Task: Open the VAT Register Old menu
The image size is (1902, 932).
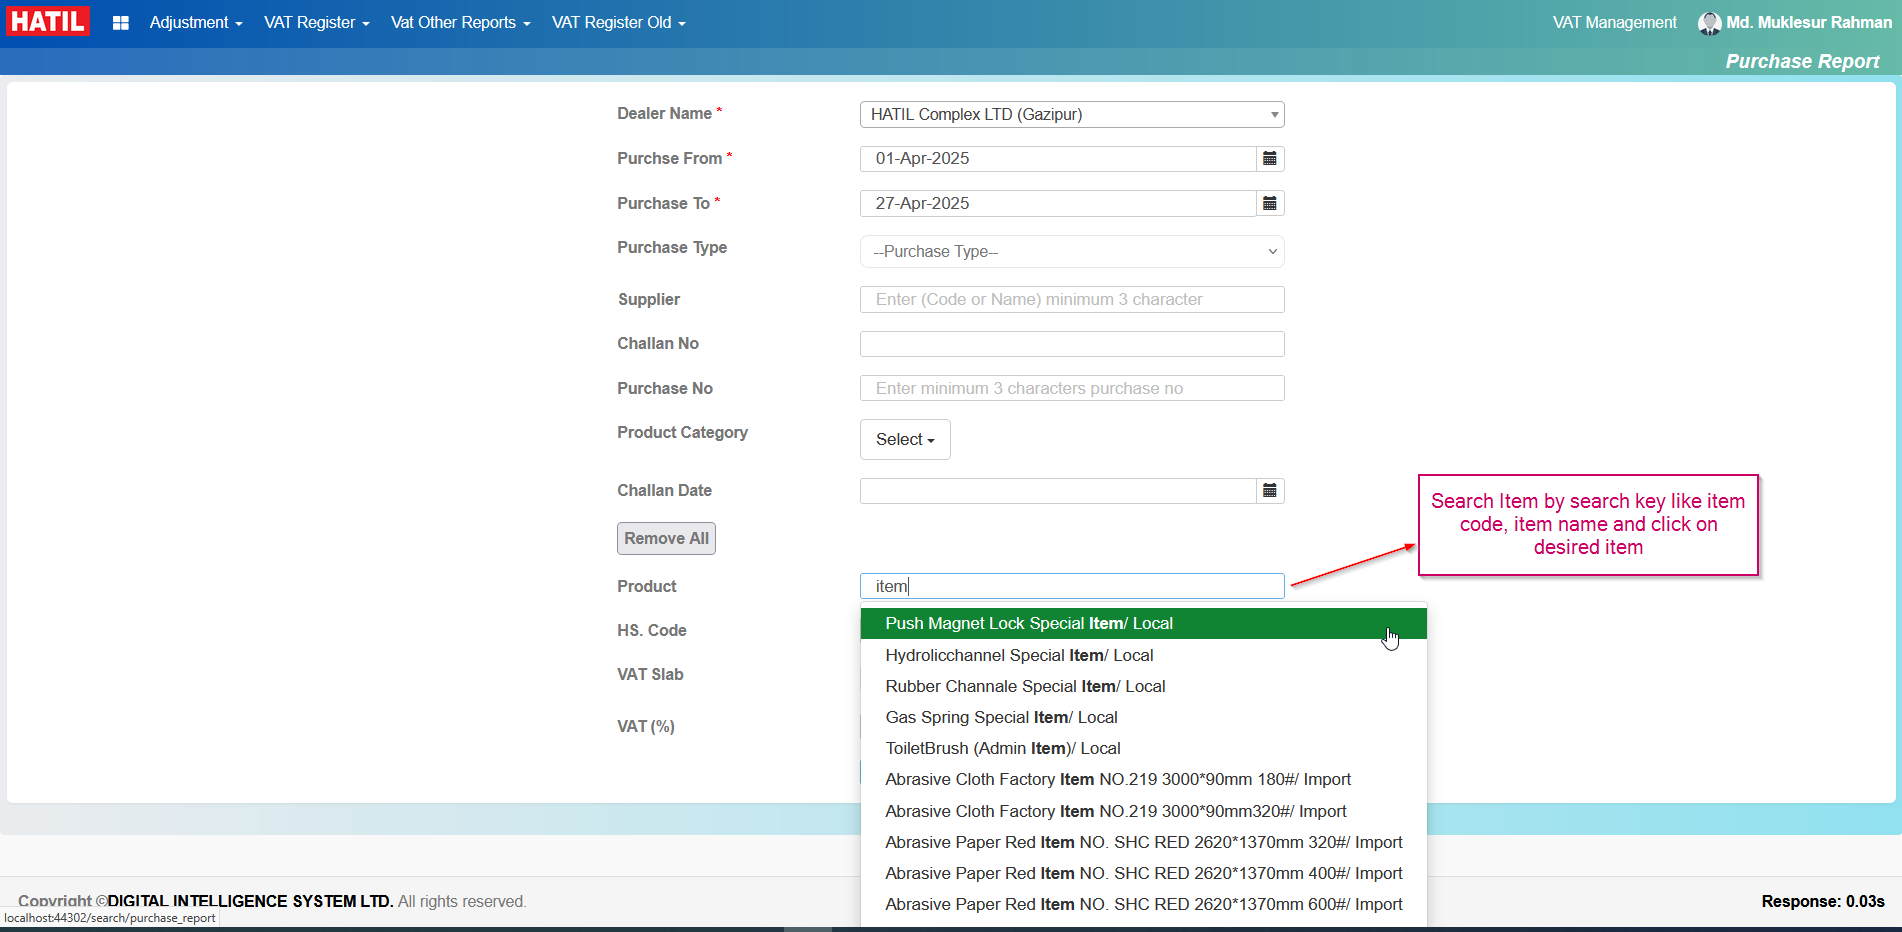Action: [x=619, y=23]
